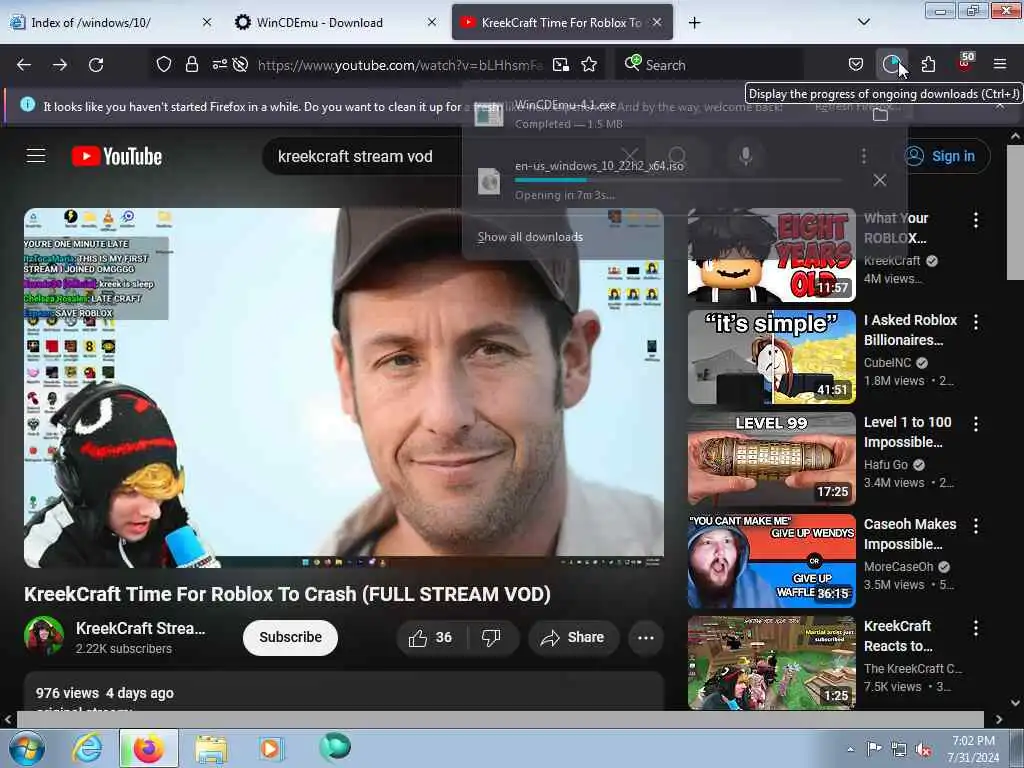This screenshot has height=768, width=1024.
Task: Click Show all downloads
Action: coord(530,237)
